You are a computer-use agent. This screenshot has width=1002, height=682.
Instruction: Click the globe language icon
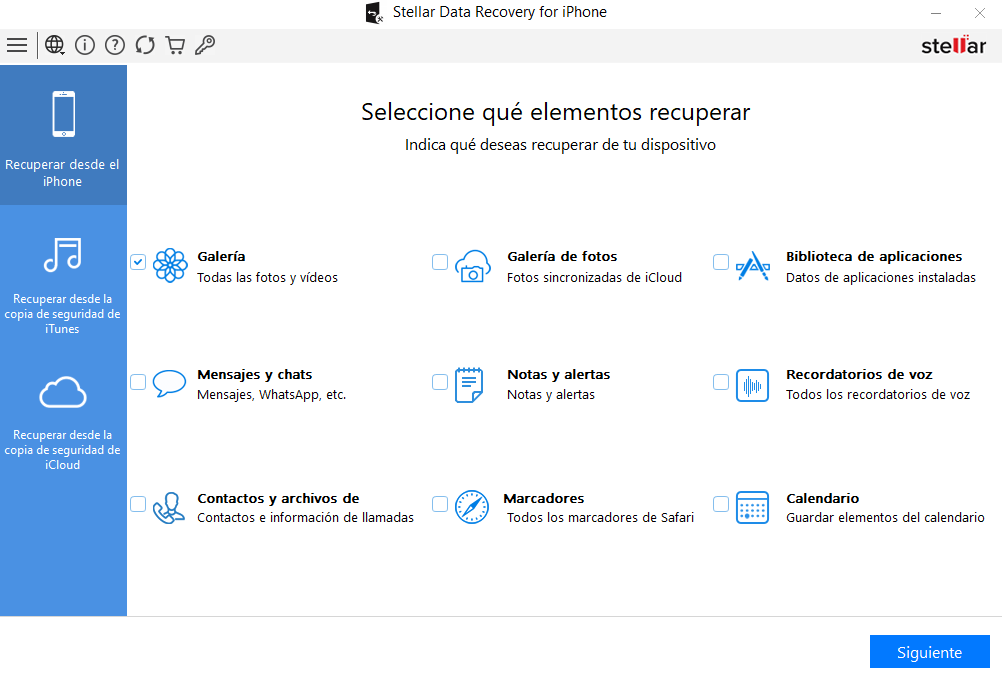pyautogui.click(x=55, y=45)
